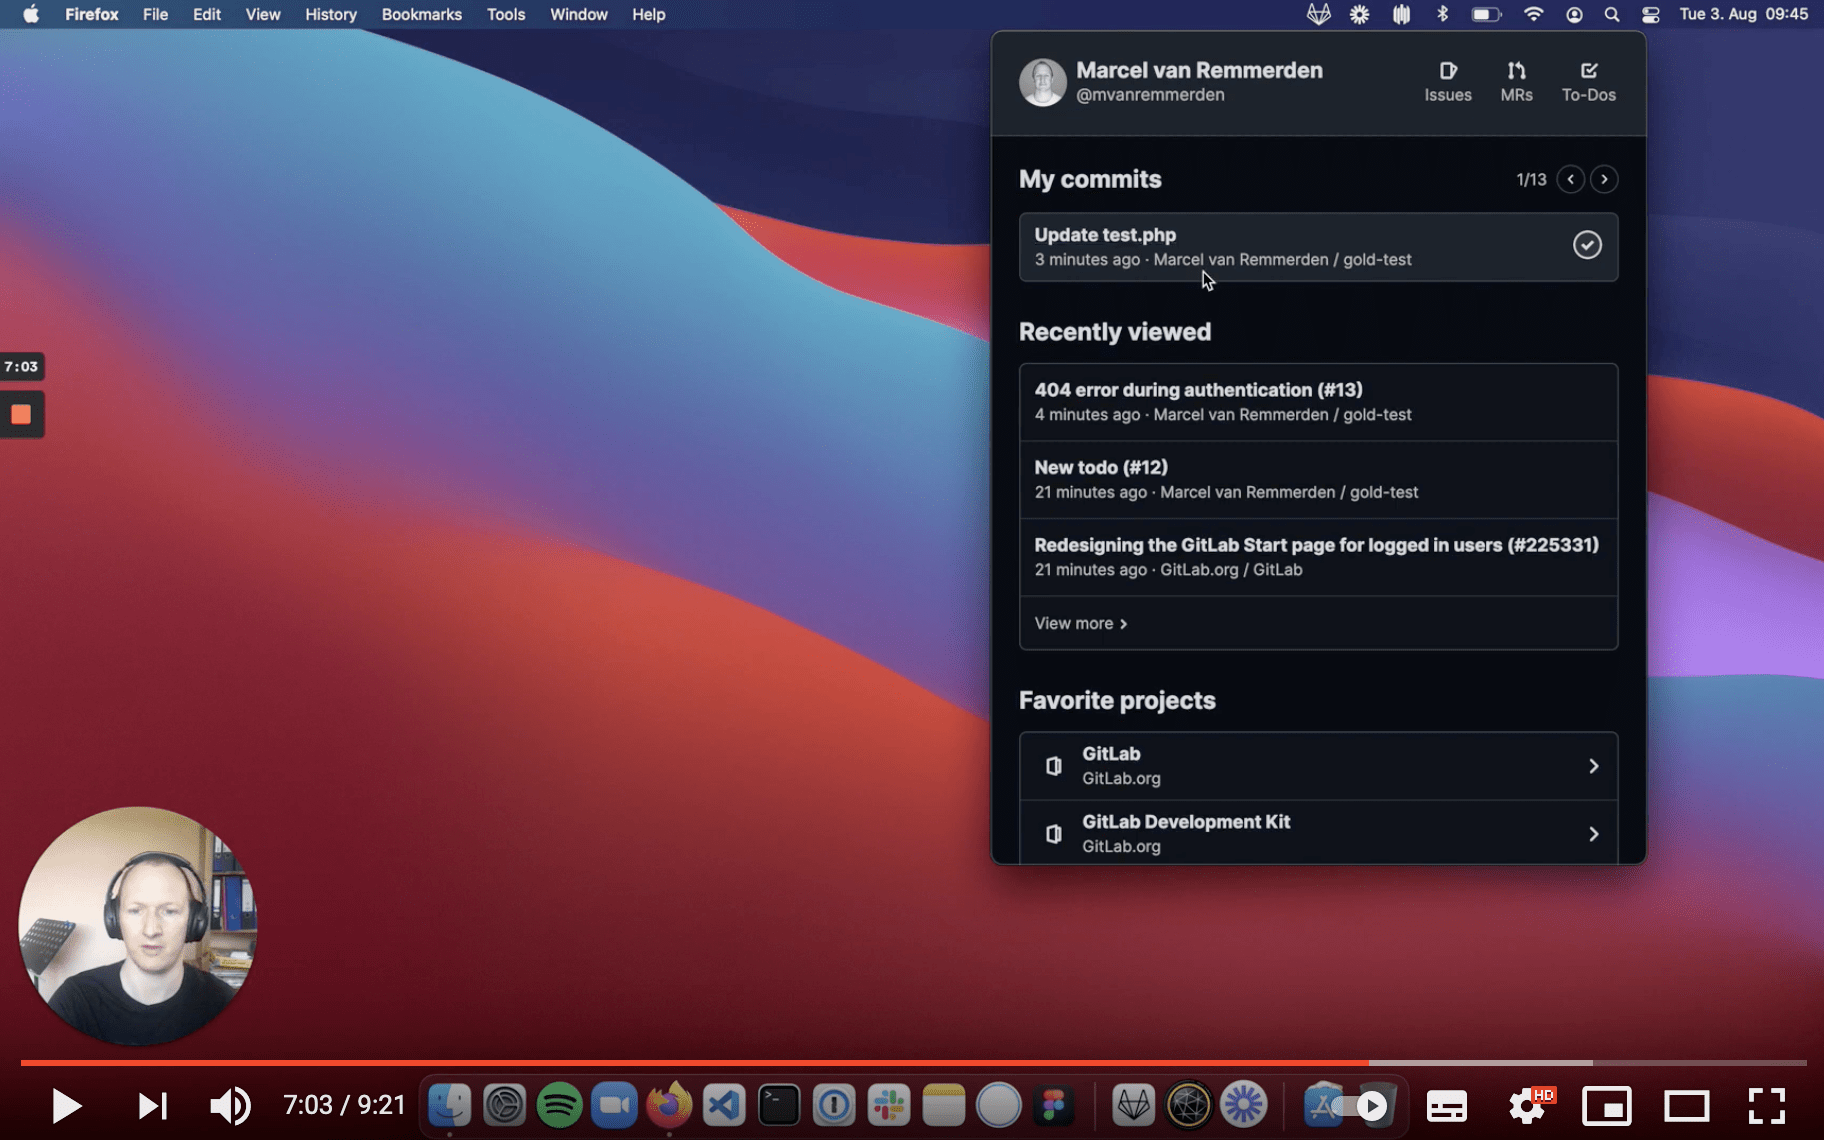Click the commit pipeline status check icon

coord(1587,245)
